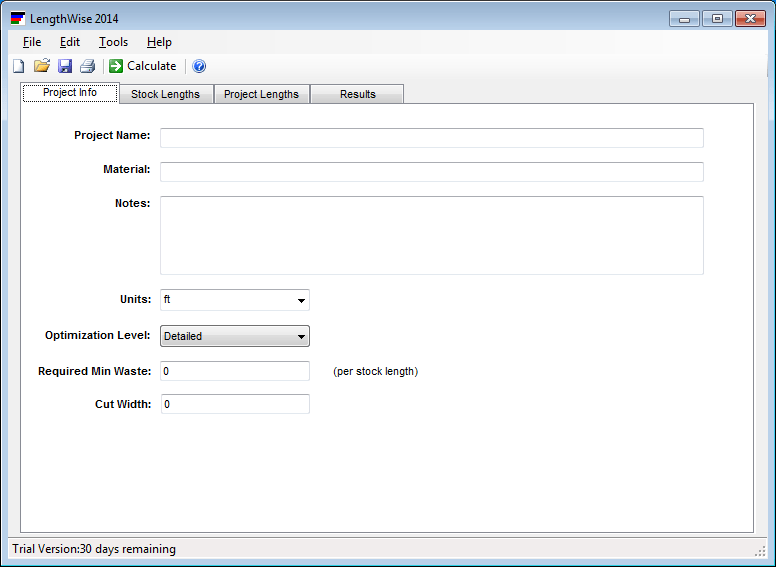Viewport: 776px width, 567px height.
Task: Click the green Calculate arrow button
Action: pyautogui.click(x=143, y=66)
